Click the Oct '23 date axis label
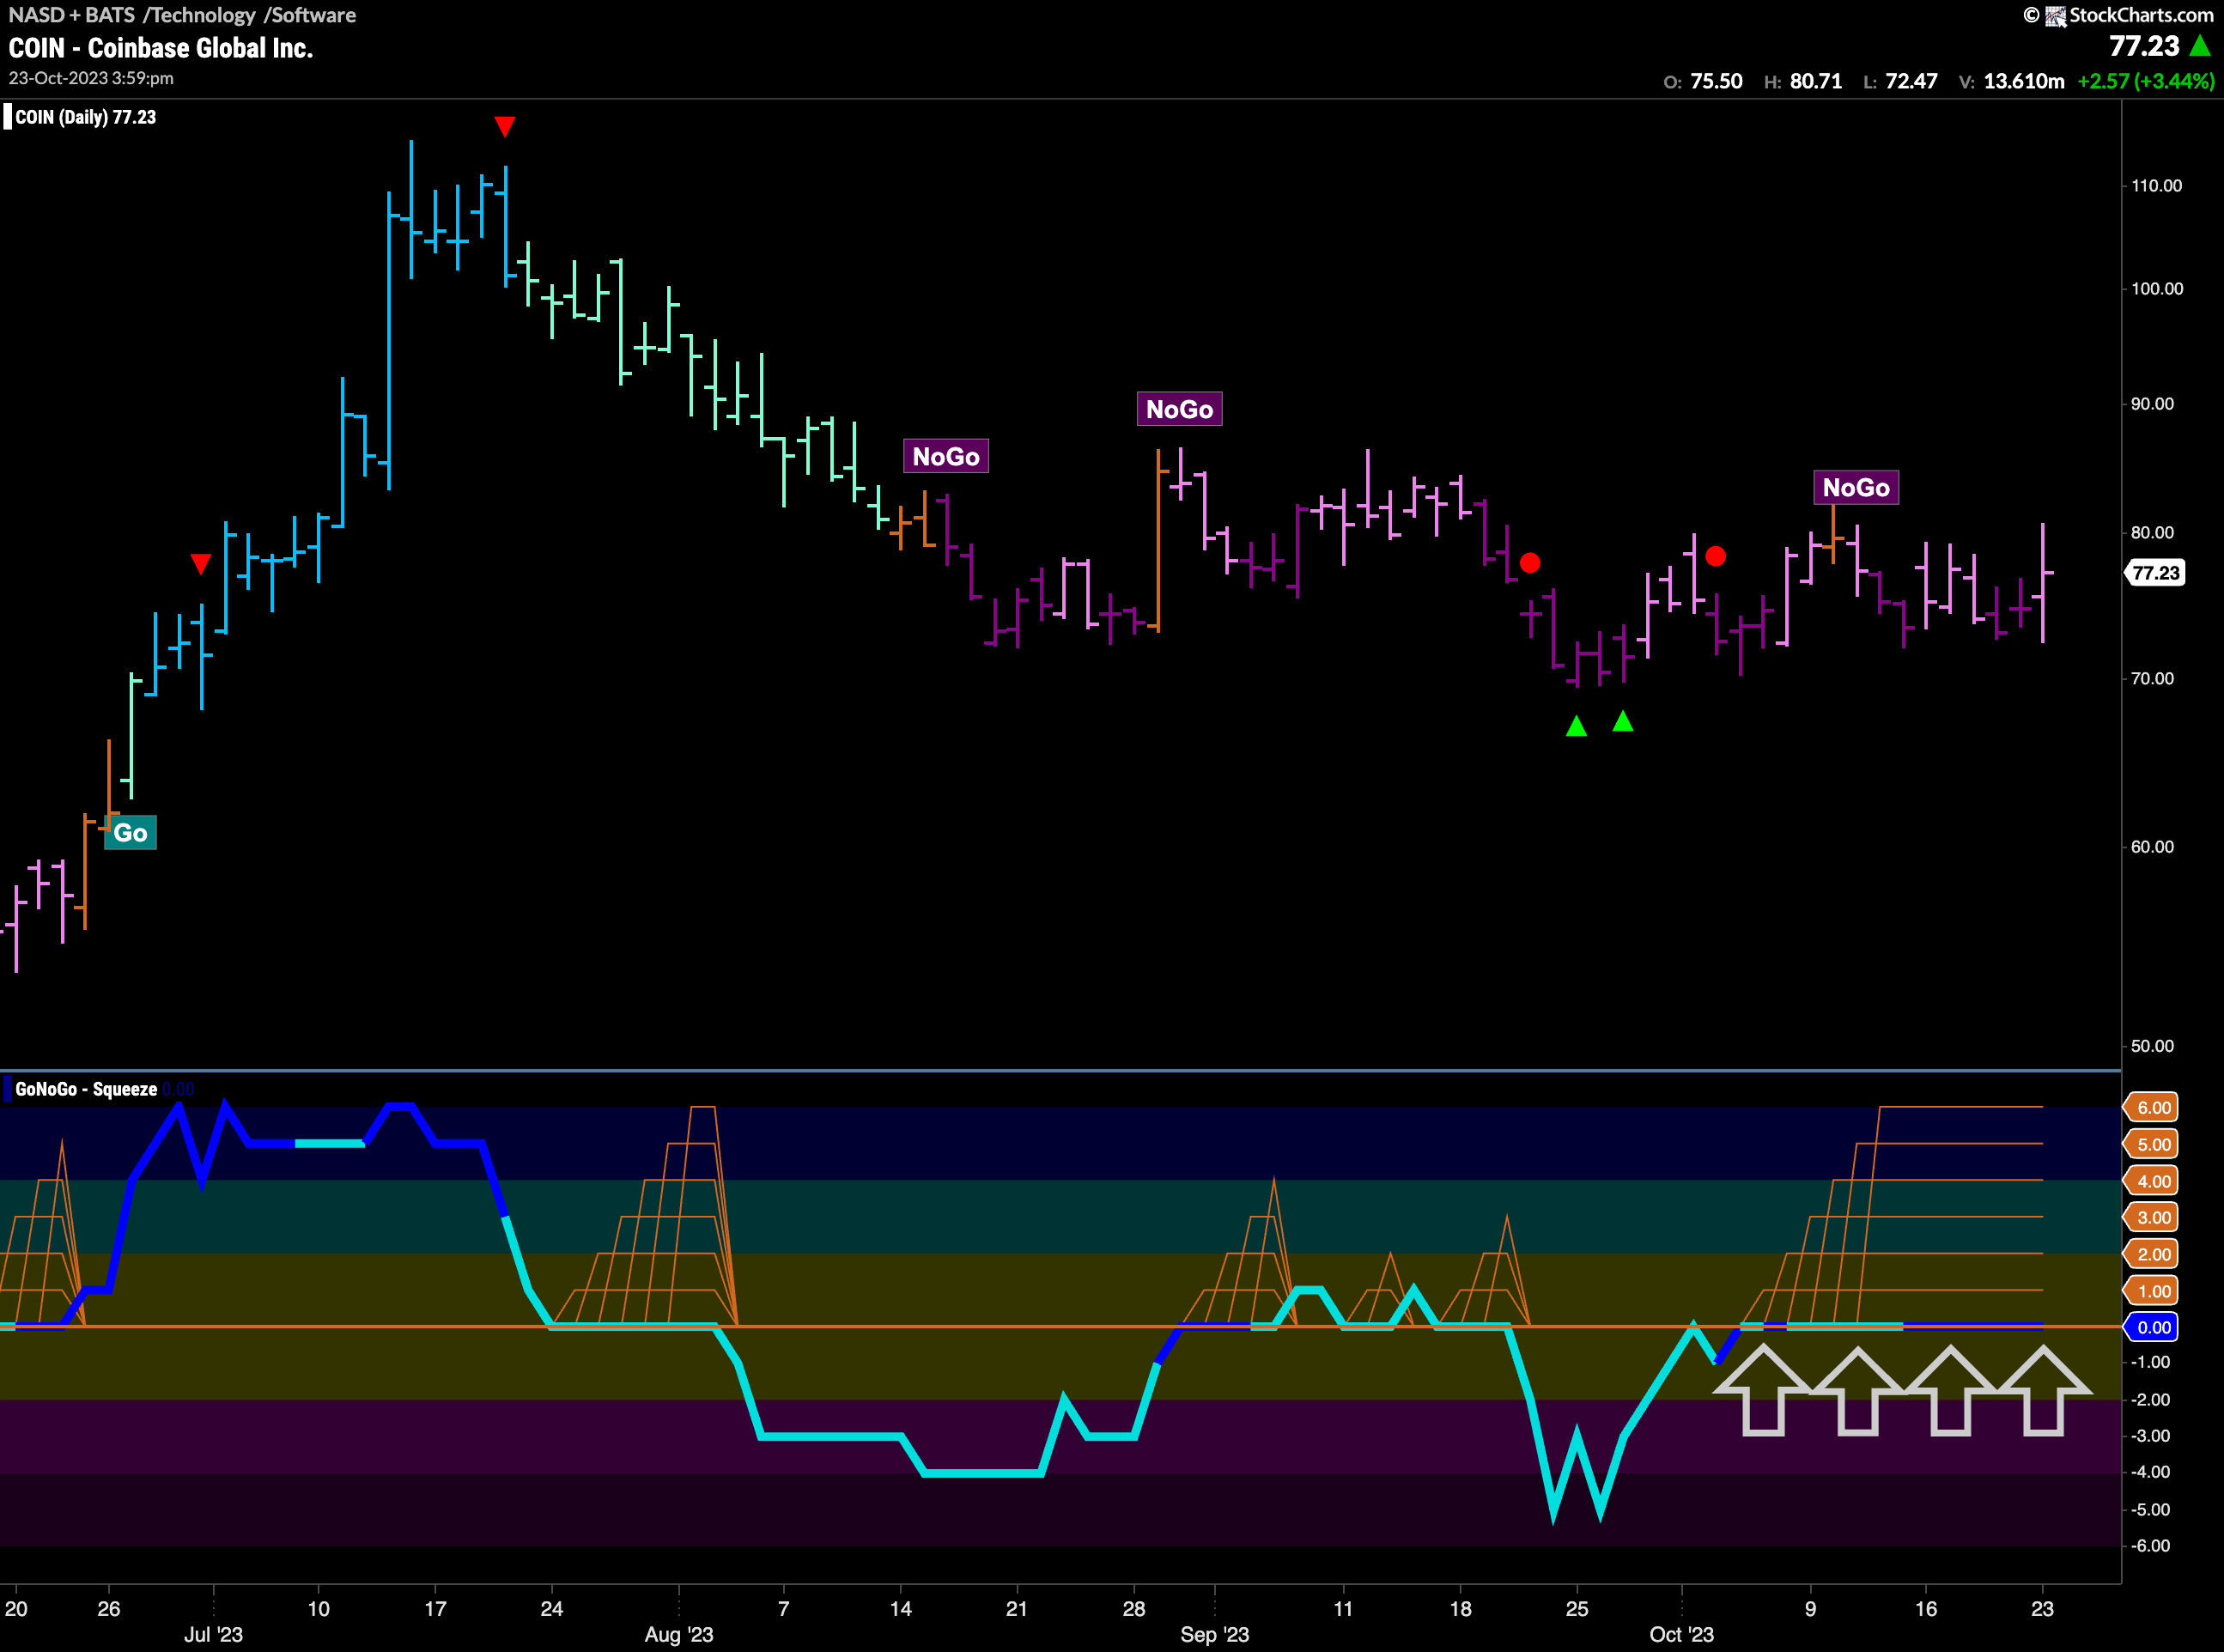The image size is (2224, 1652). pos(1682,1634)
